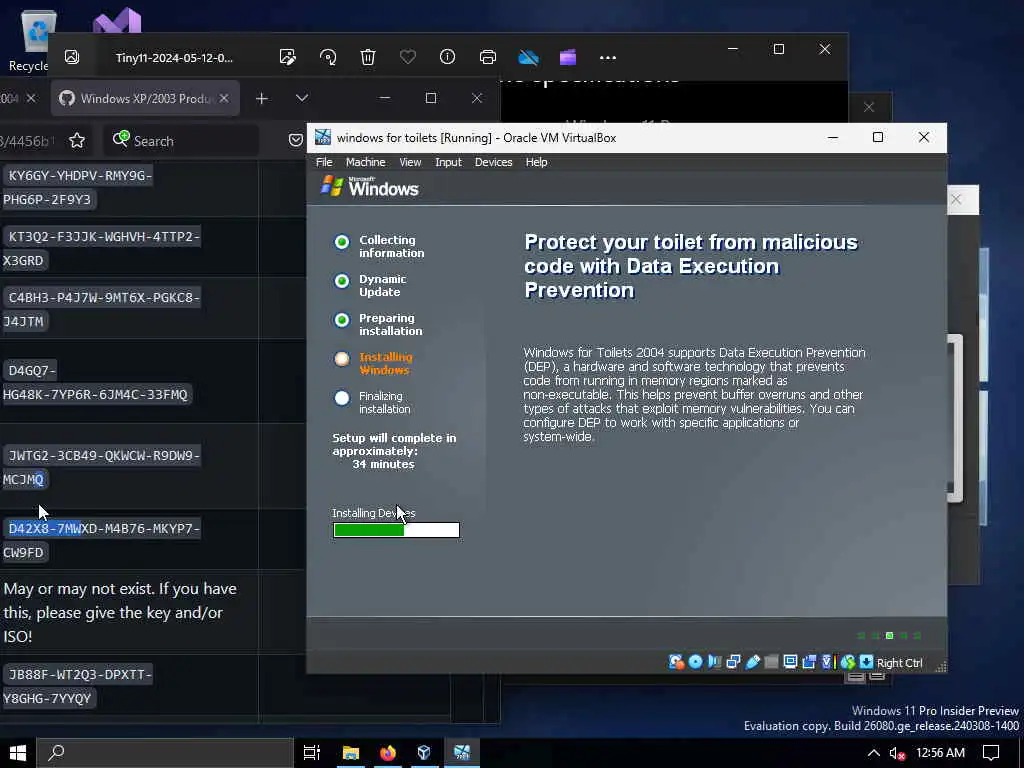
Task: Expand the system tray hidden icons chevron
Action: coord(873,753)
